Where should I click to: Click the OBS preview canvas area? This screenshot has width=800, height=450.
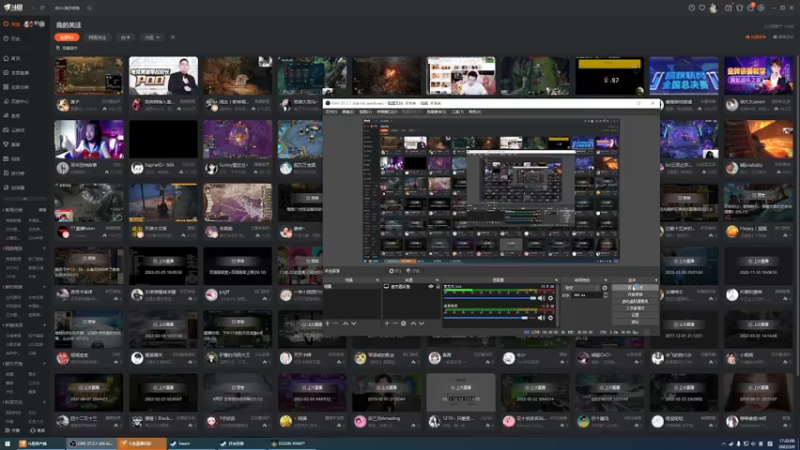coord(491,191)
